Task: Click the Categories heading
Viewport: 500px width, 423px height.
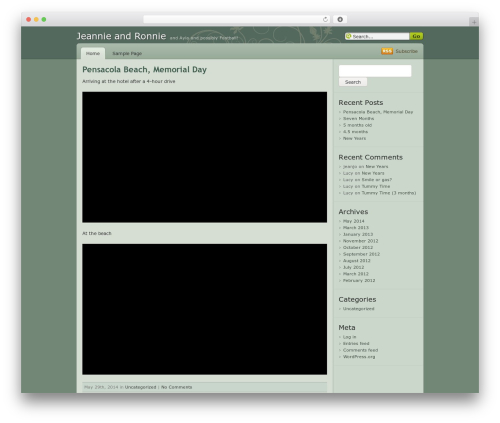Action: [357, 299]
